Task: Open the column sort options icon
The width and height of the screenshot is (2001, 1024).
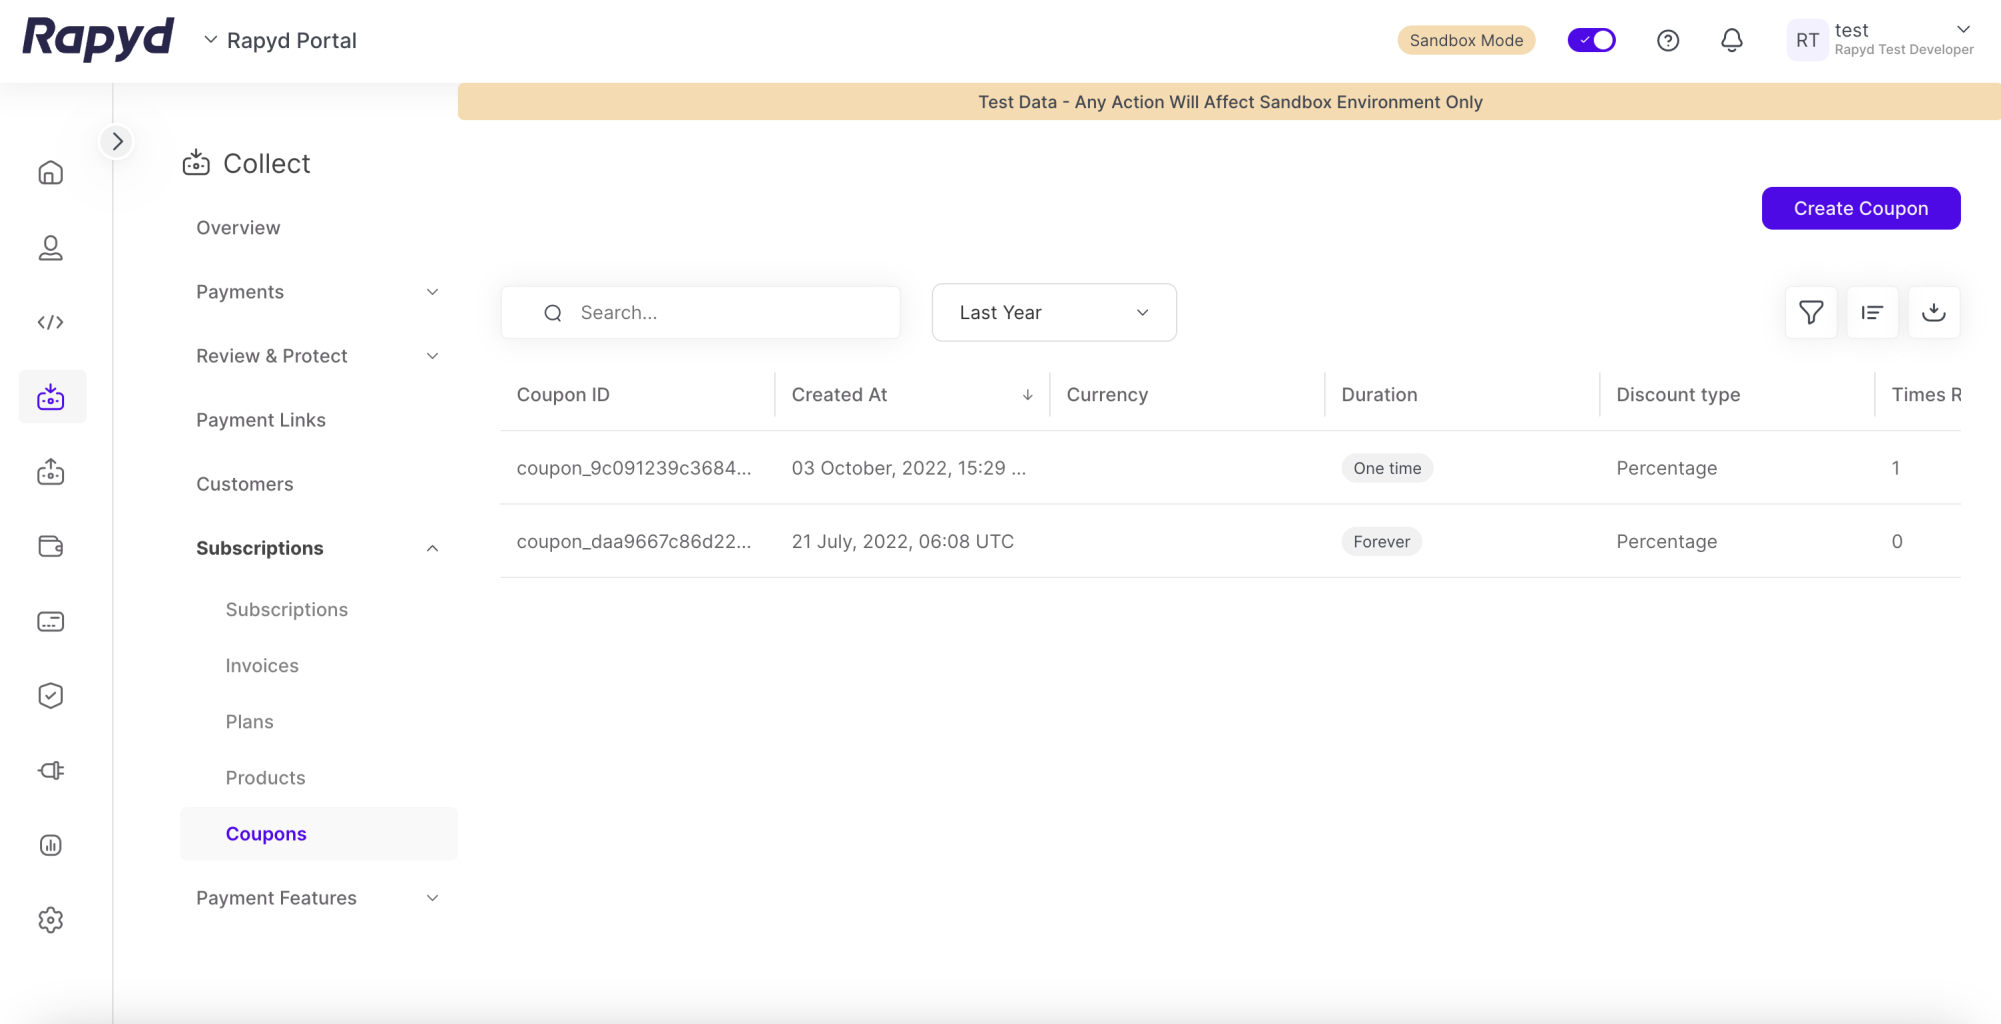Action: click(1872, 313)
